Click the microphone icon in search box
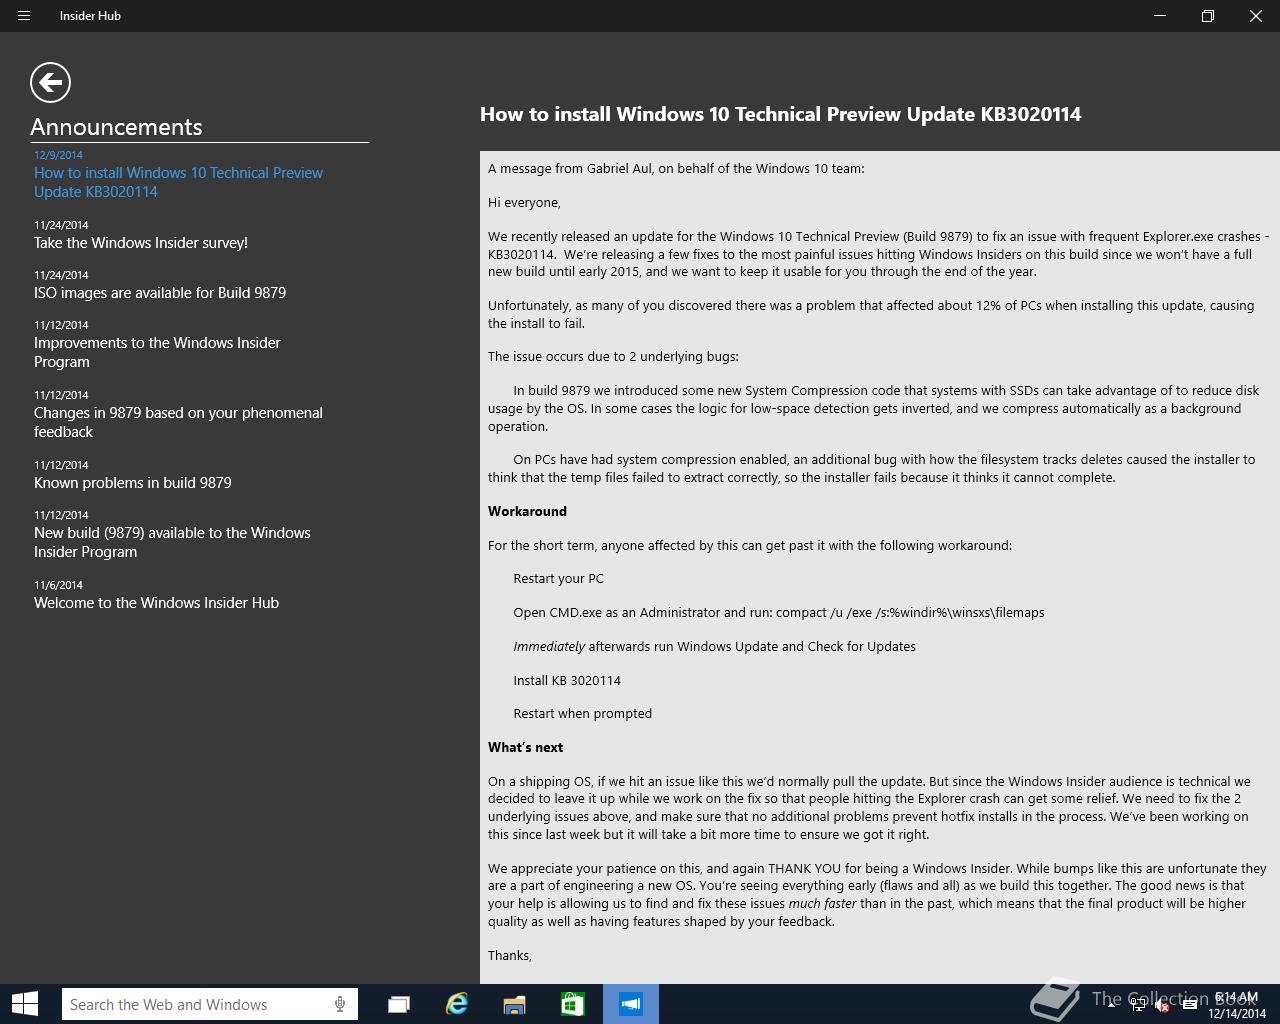Viewport: 1280px width, 1024px height. pos(340,1004)
